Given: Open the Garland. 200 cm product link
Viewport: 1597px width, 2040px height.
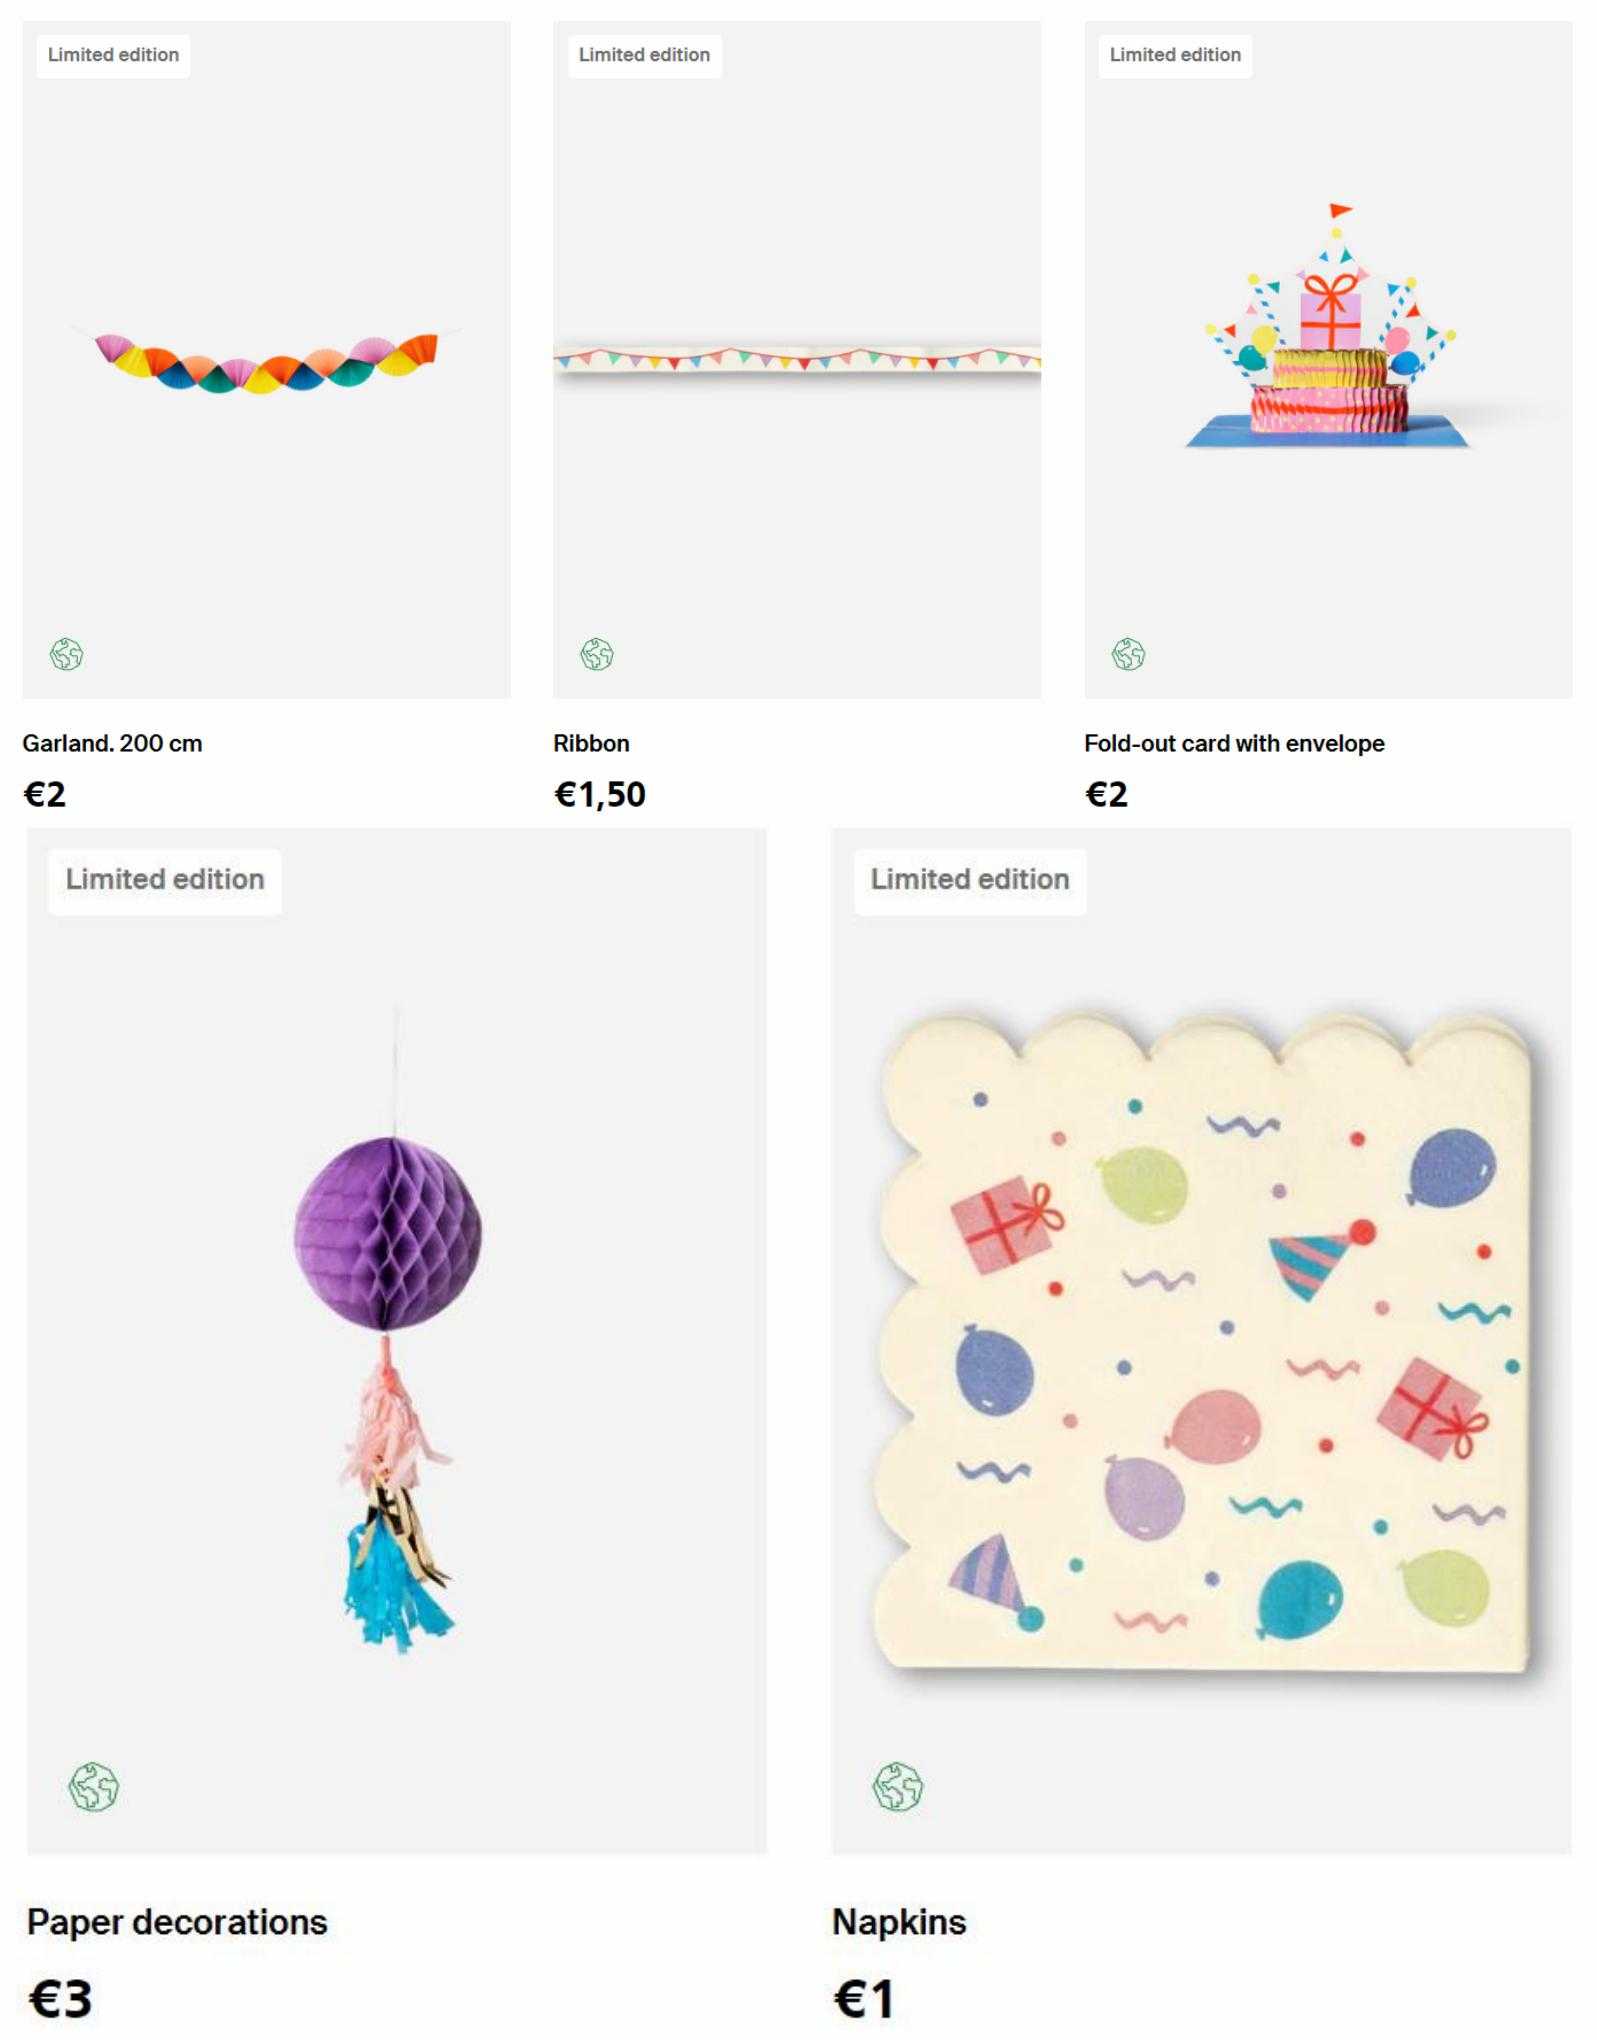Looking at the screenshot, I should [x=112, y=743].
